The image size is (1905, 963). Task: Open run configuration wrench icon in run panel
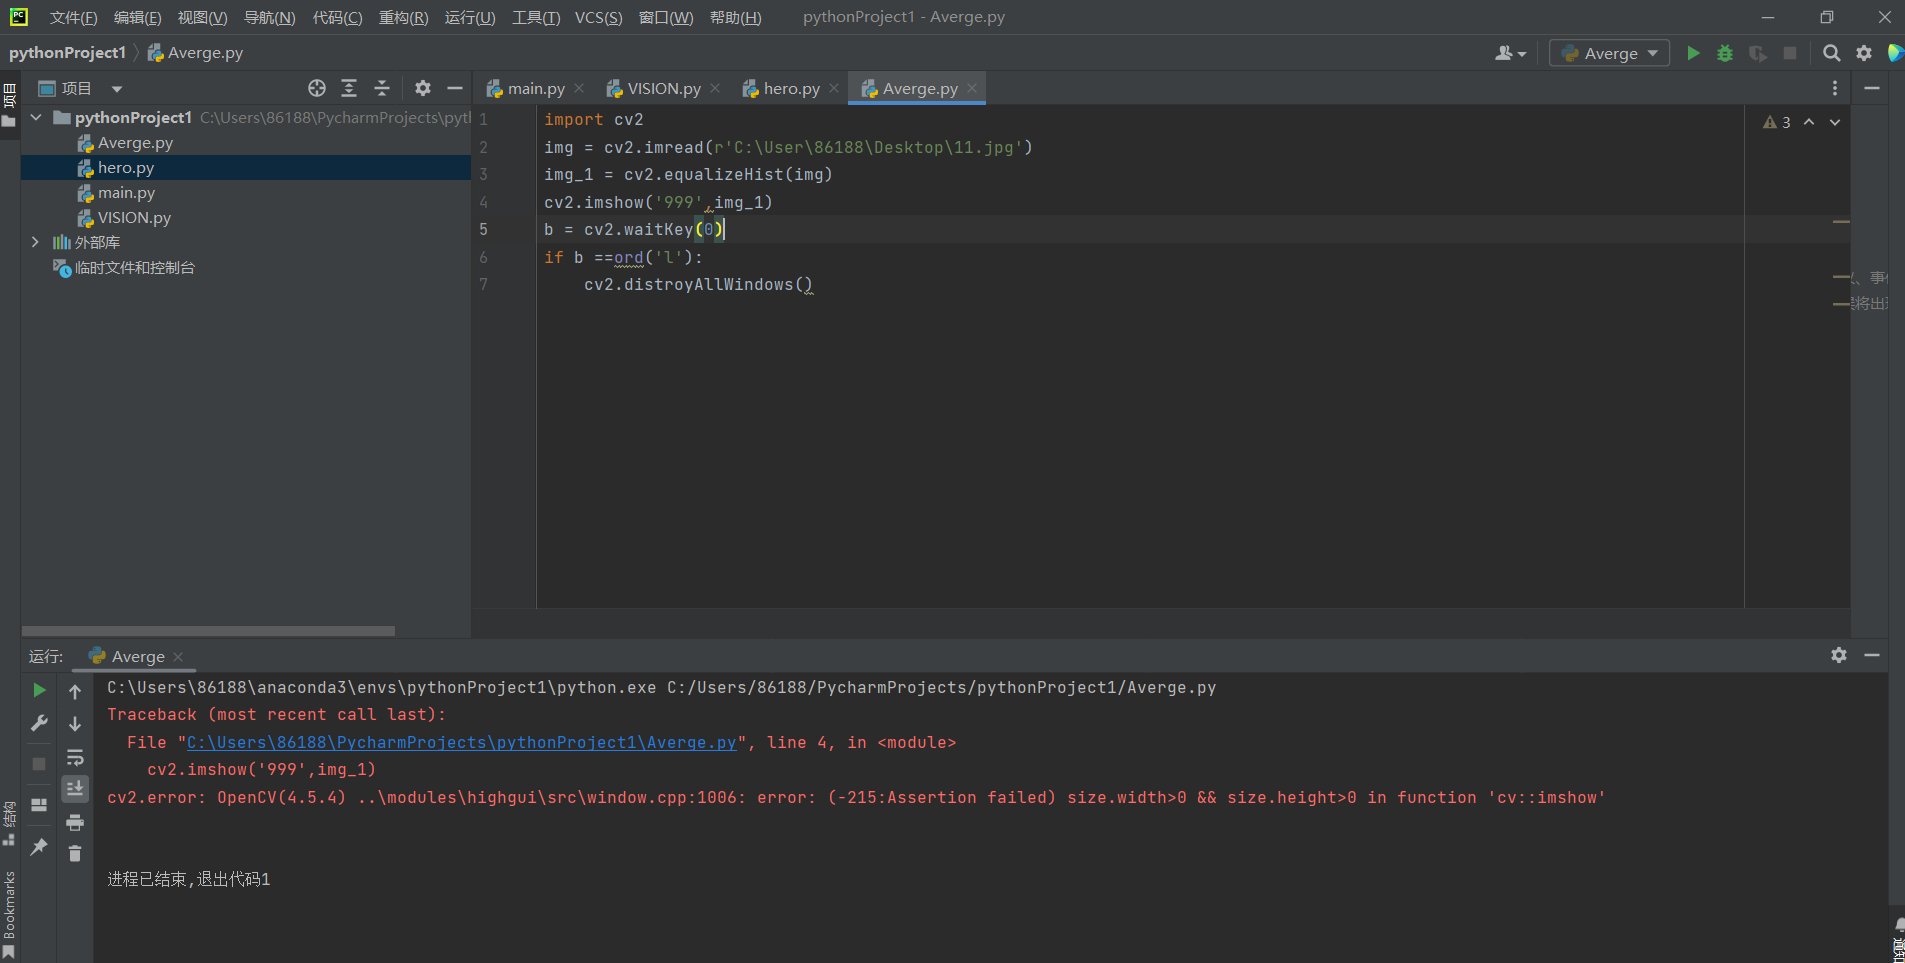click(x=39, y=723)
